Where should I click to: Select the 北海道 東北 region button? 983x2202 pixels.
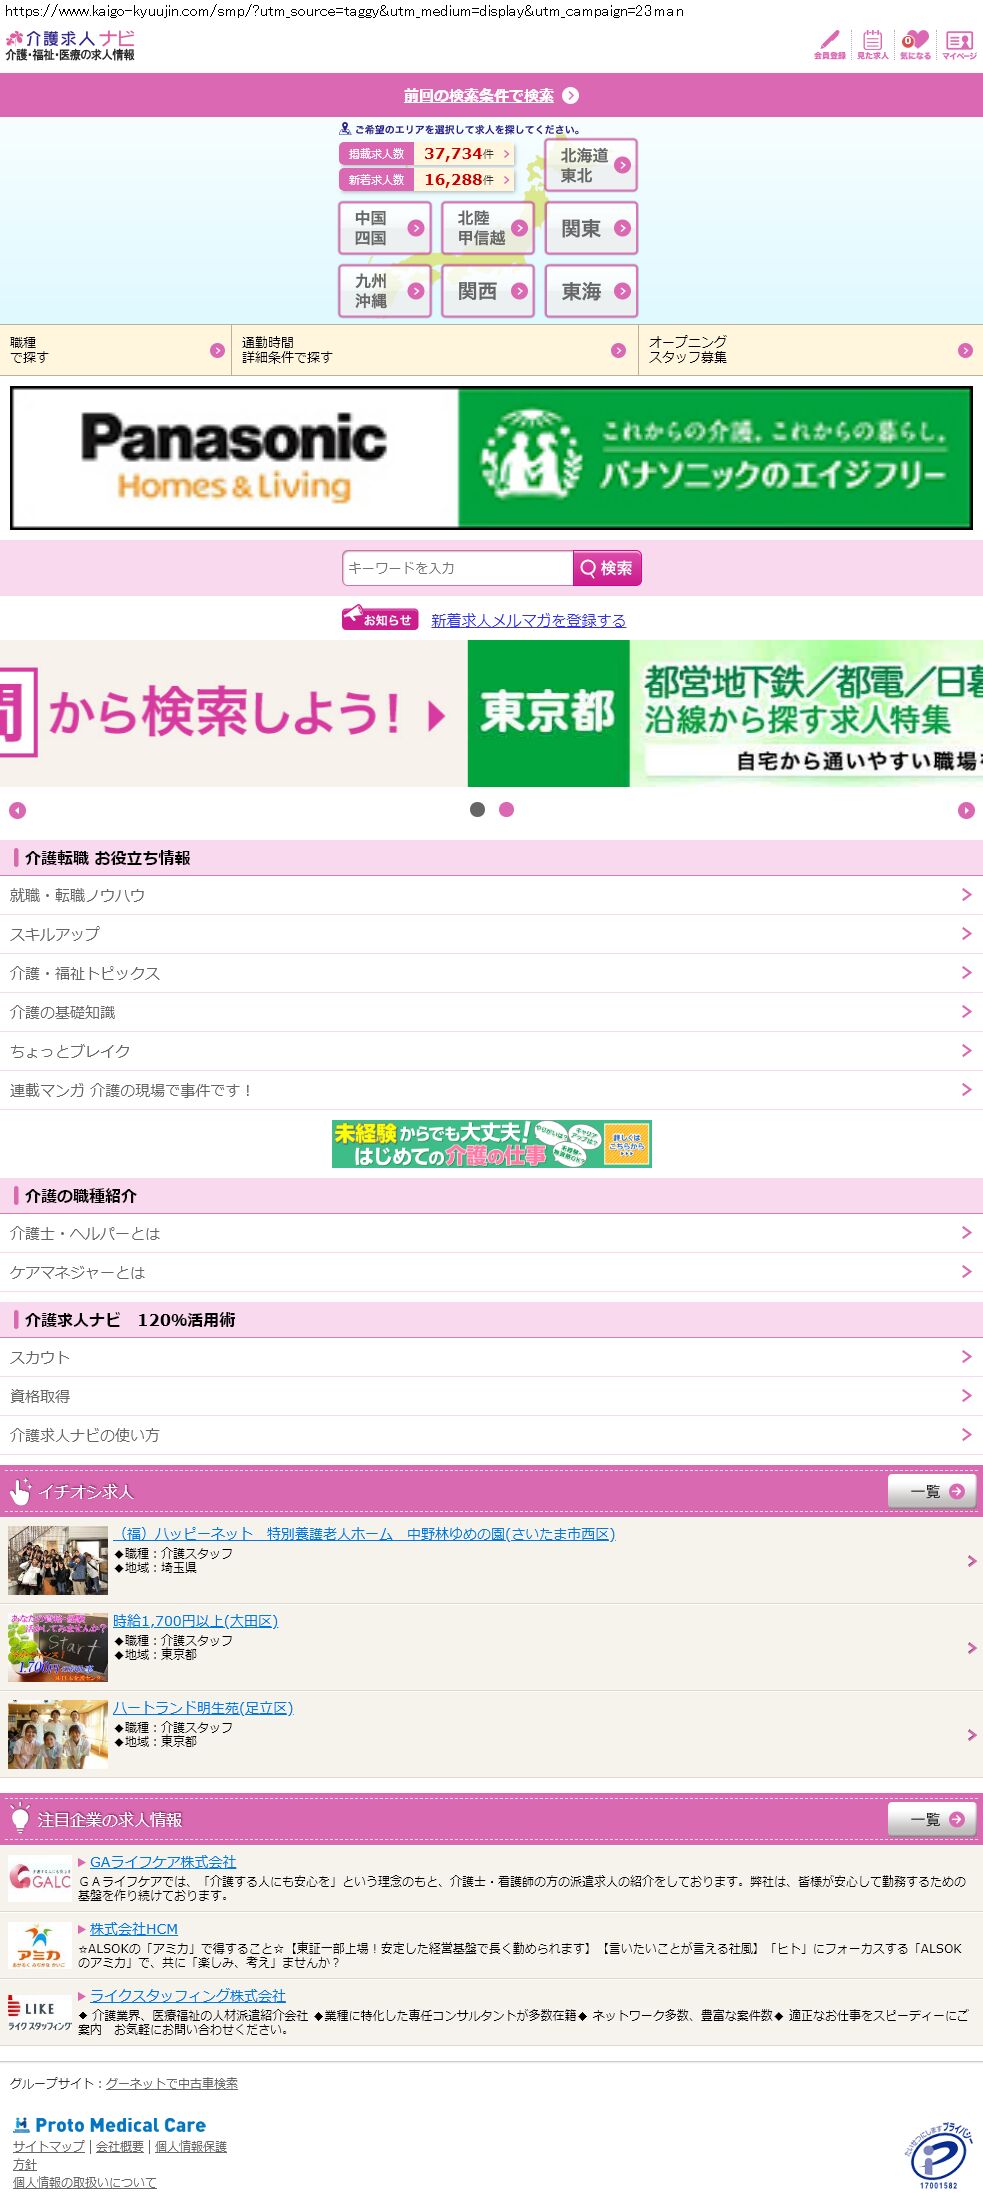(591, 165)
